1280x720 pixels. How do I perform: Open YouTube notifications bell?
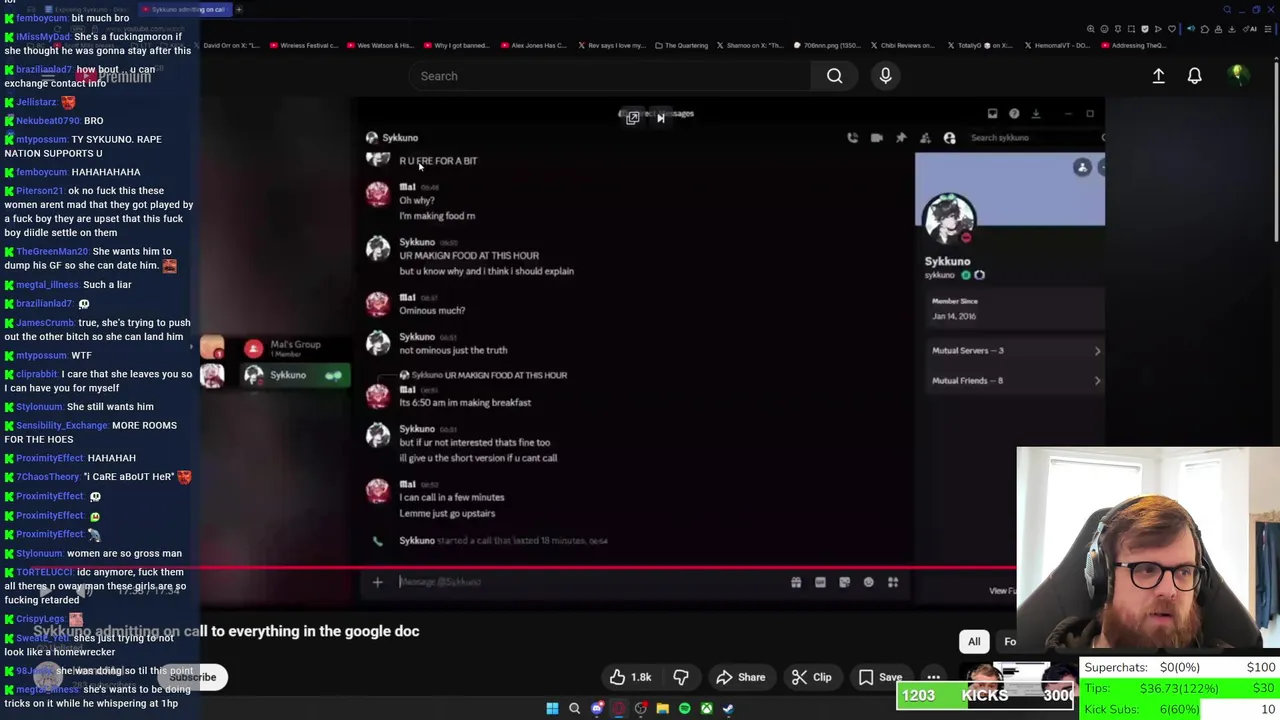pos(1194,76)
